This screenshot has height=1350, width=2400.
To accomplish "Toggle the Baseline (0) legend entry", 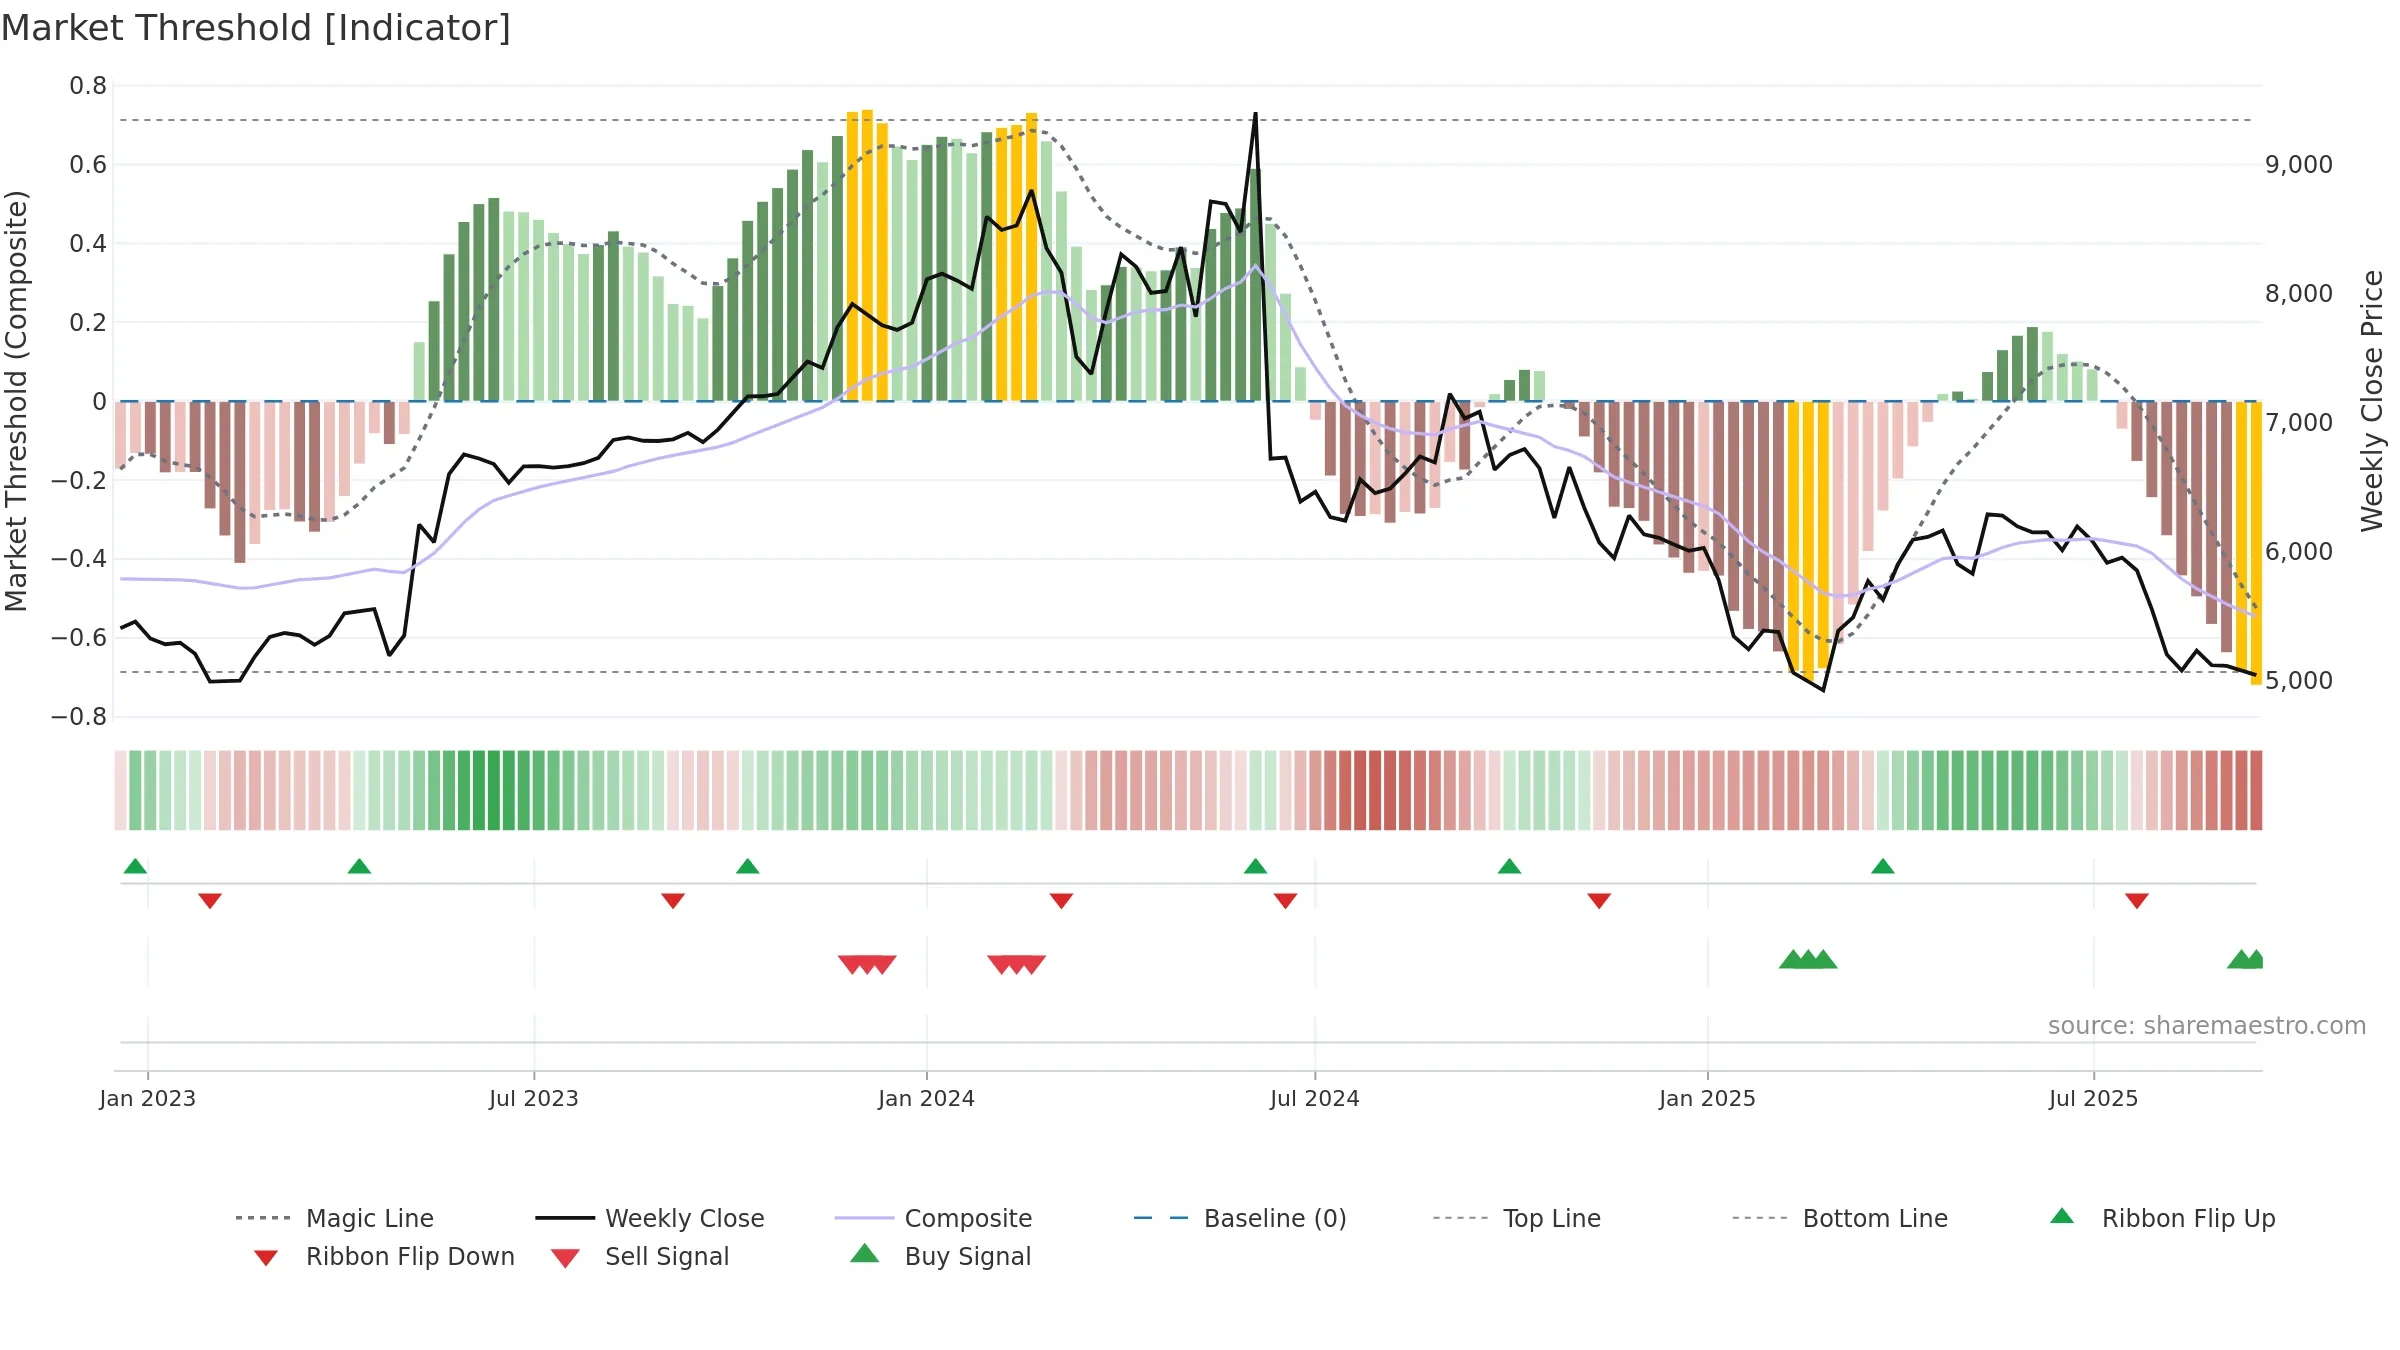I will click(1240, 1218).
